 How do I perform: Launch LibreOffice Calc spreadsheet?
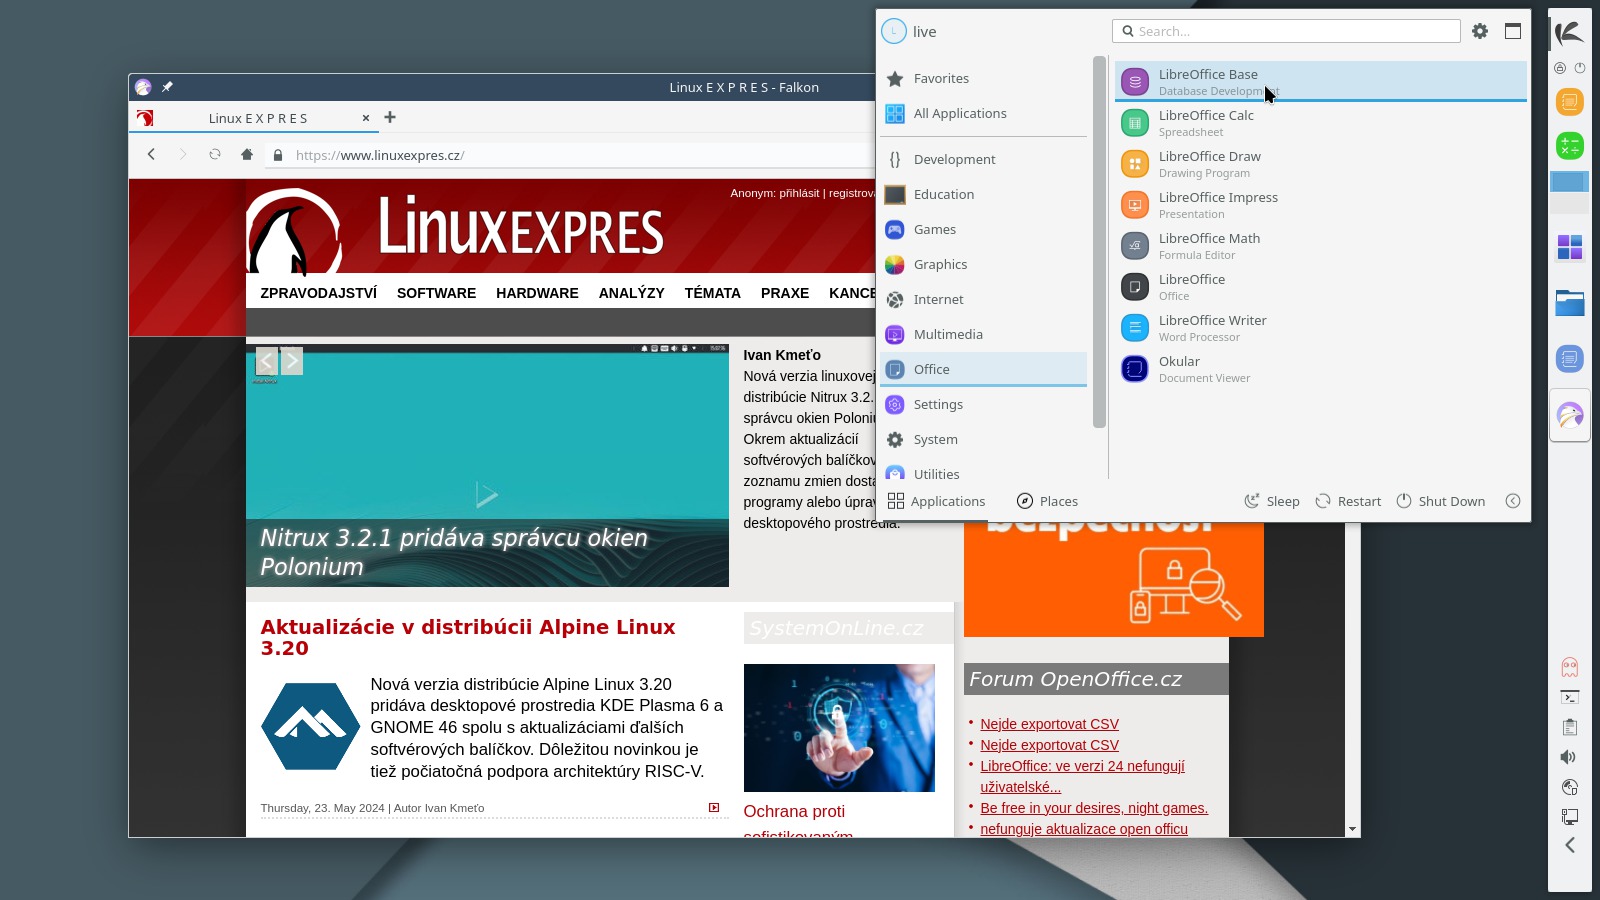(1321, 123)
